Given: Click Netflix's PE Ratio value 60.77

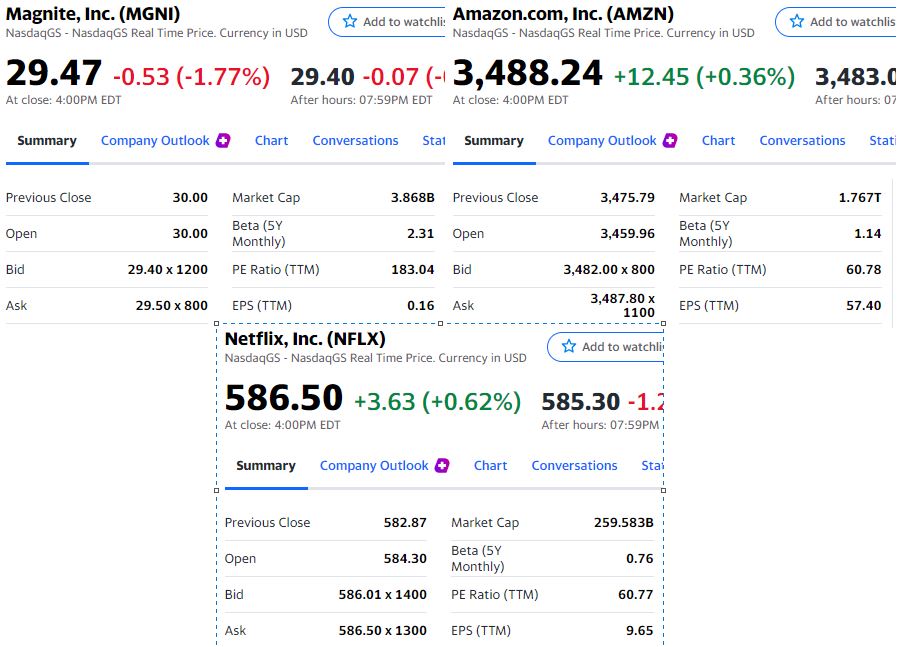Looking at the screenshot, I should pos(636,594).
